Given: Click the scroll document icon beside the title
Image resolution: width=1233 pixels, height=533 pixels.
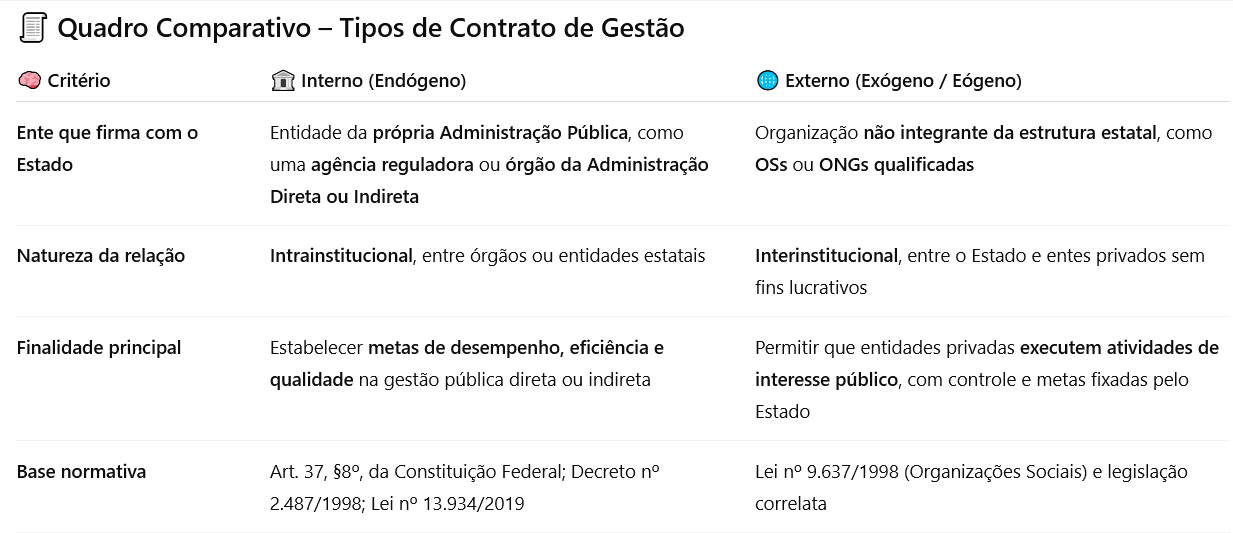Looking at the screenshot, I should [33, 28].
